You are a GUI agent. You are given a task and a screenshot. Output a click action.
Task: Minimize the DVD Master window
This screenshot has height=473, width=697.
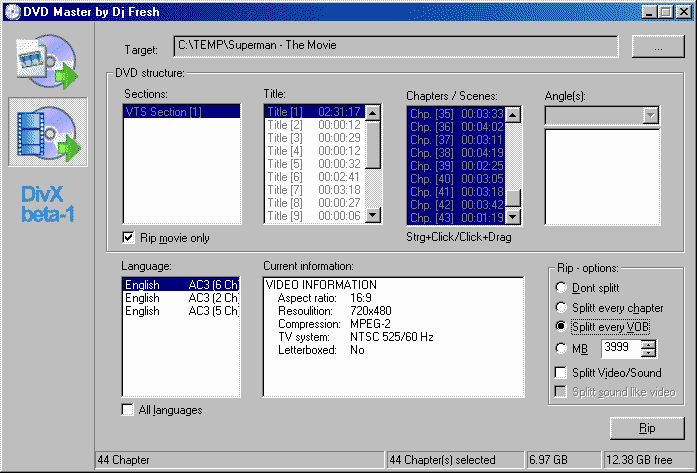(x=649, y=12)
